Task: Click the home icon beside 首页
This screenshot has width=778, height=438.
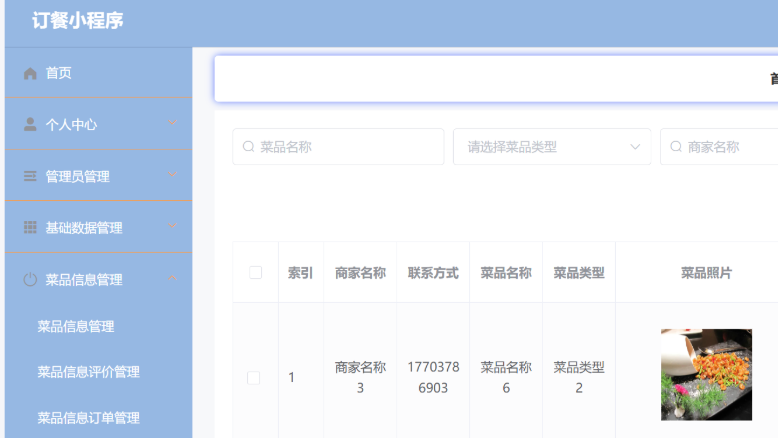Action: [x=30, y=73]
